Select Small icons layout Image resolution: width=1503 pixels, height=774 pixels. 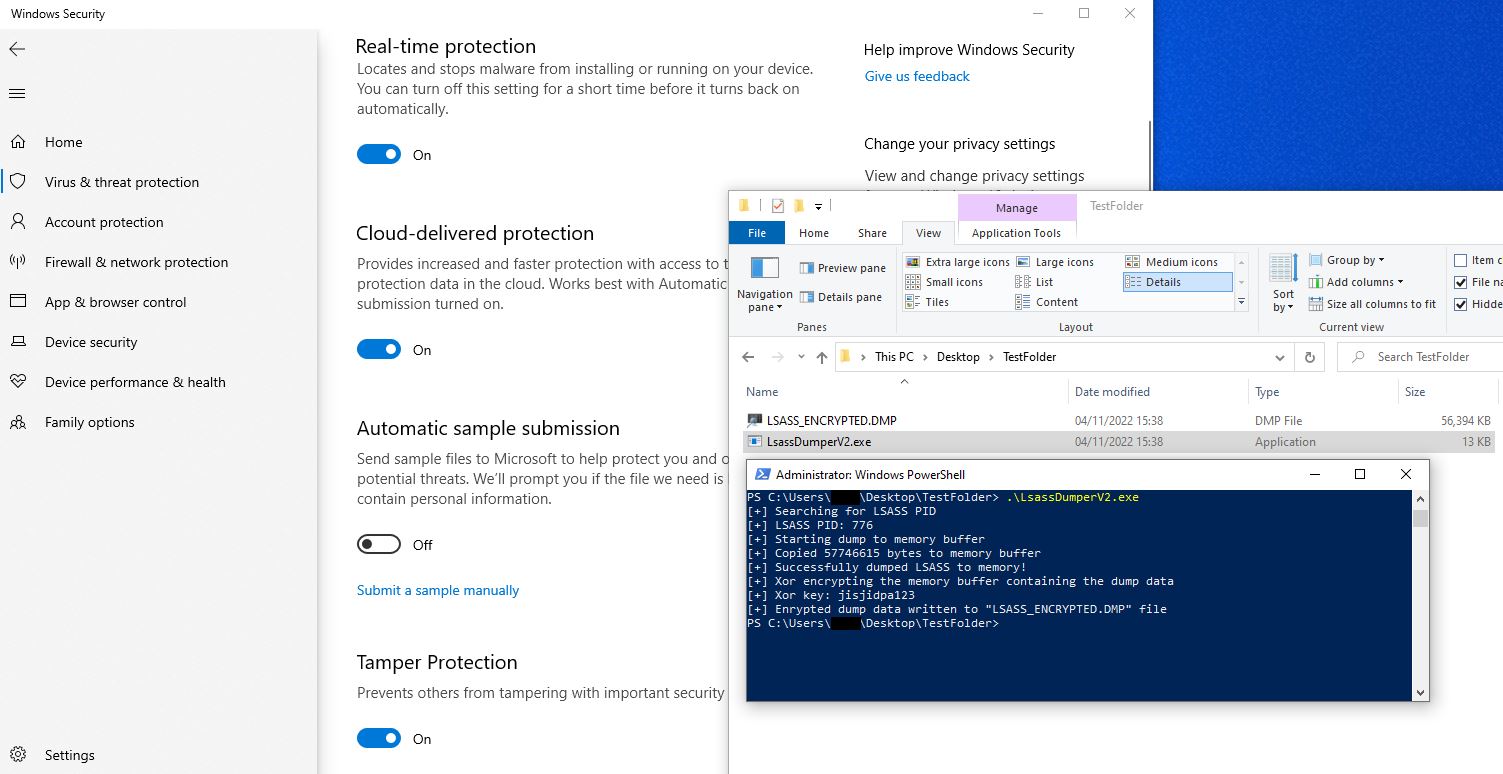coord(944,282)
